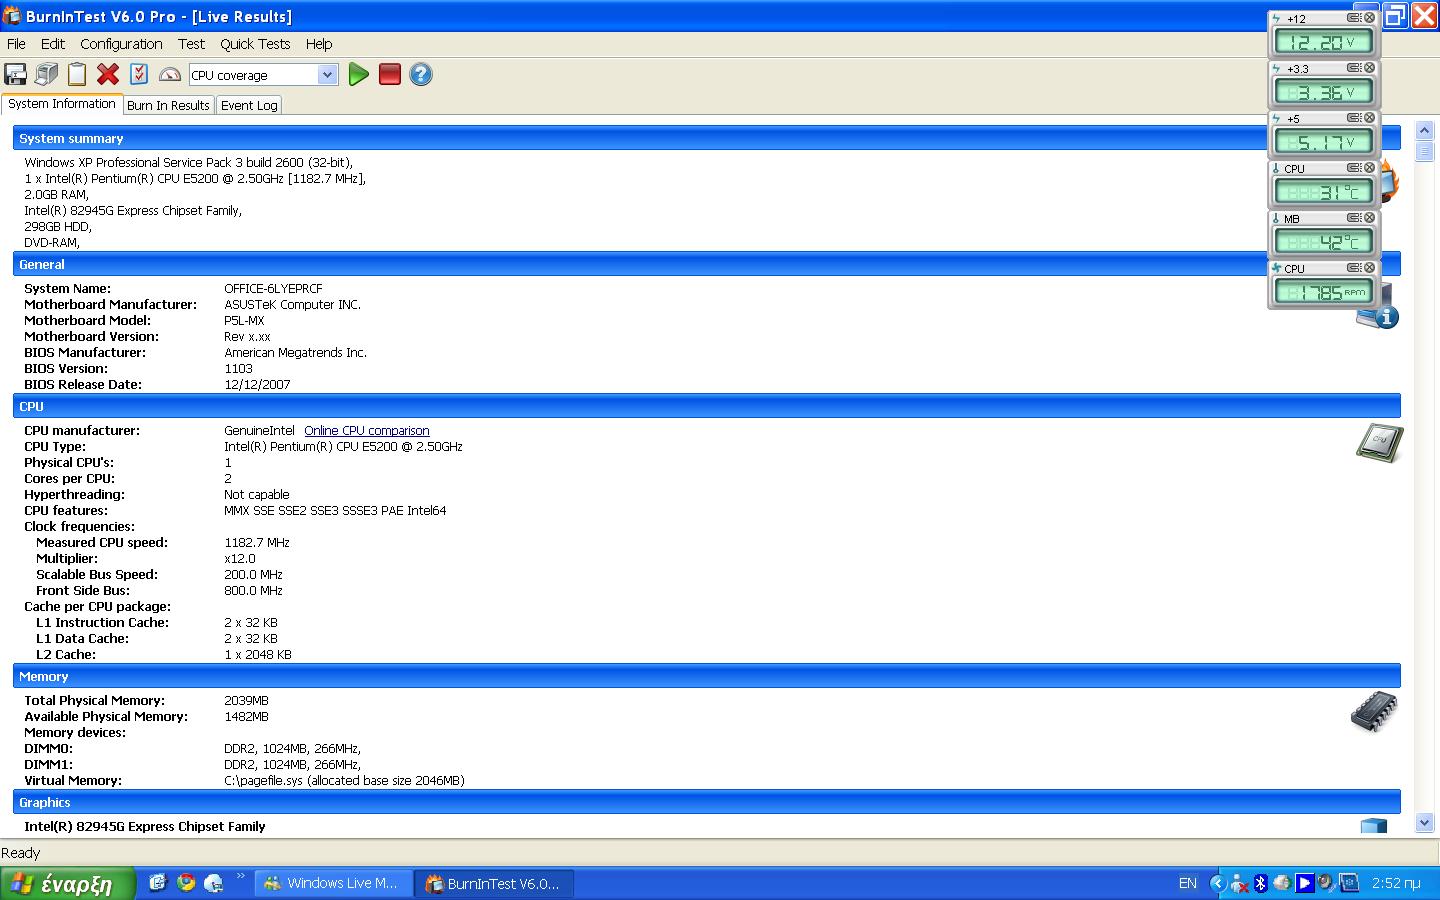The height and width of the screenshot is (900, 1440).
Task: Click the 12.20 V readout display
Action: [x=1324, y=42]
